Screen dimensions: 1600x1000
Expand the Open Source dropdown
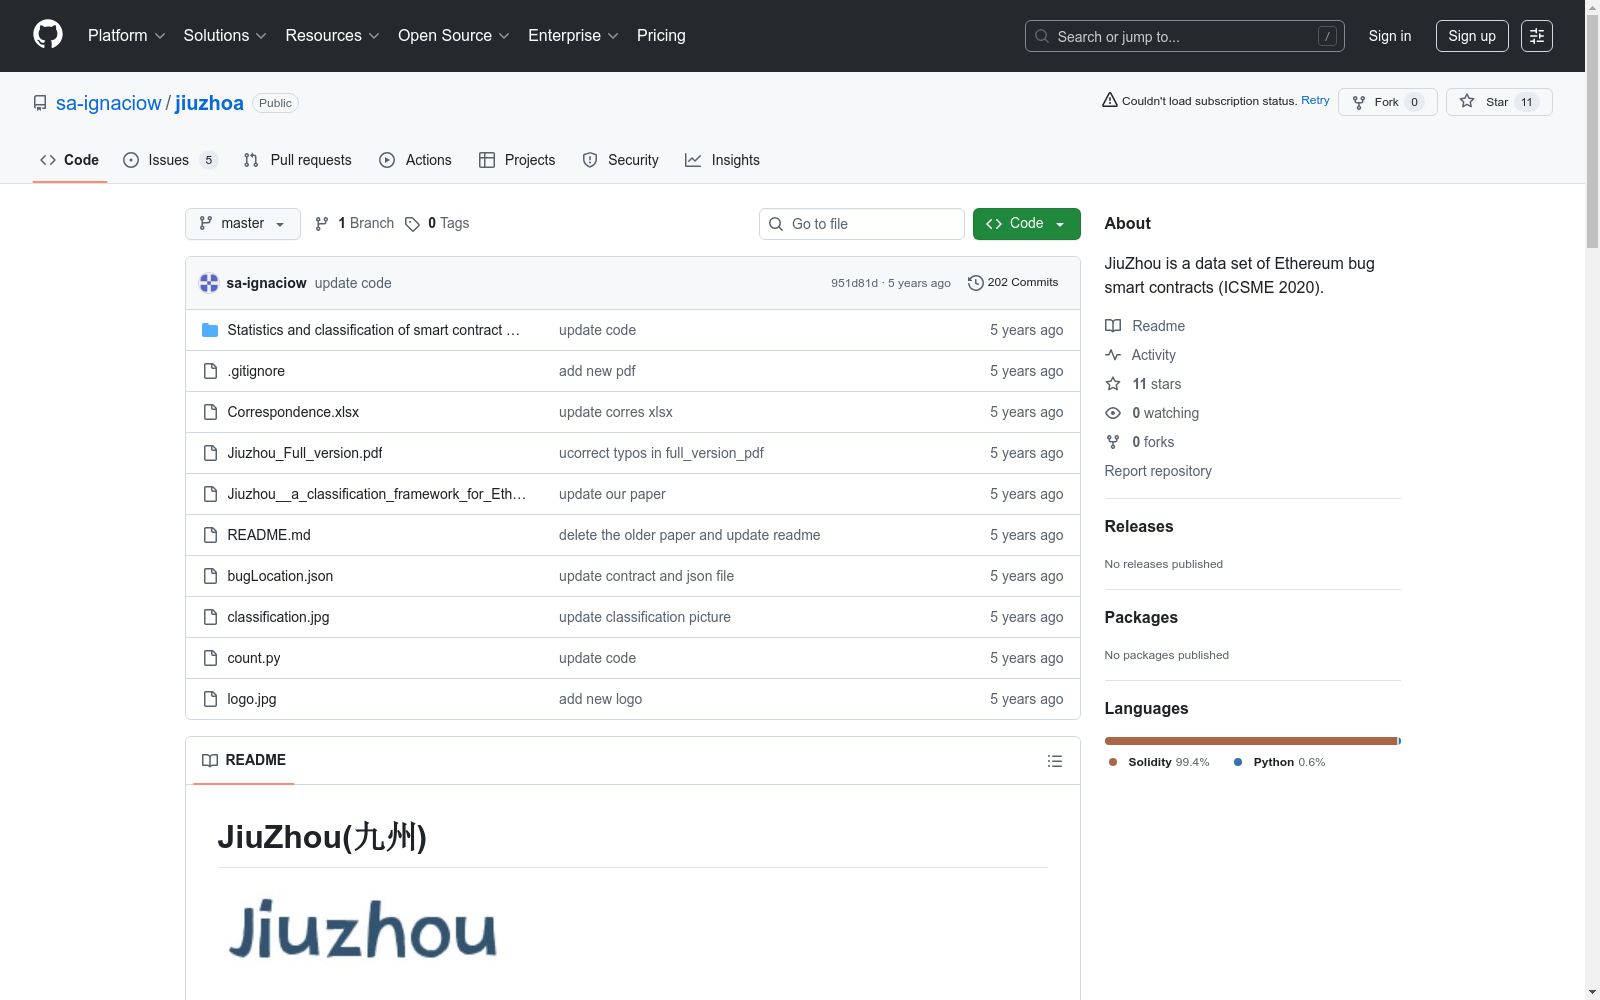[454, 36]
